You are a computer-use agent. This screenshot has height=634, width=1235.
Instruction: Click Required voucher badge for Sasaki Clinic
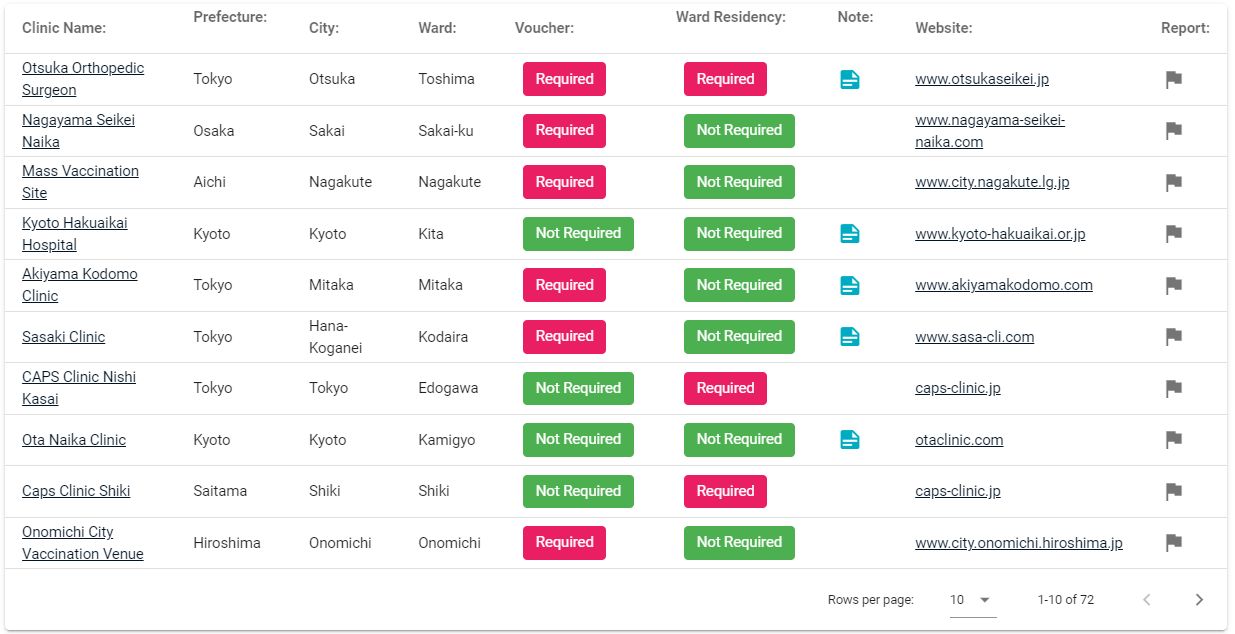564,337
